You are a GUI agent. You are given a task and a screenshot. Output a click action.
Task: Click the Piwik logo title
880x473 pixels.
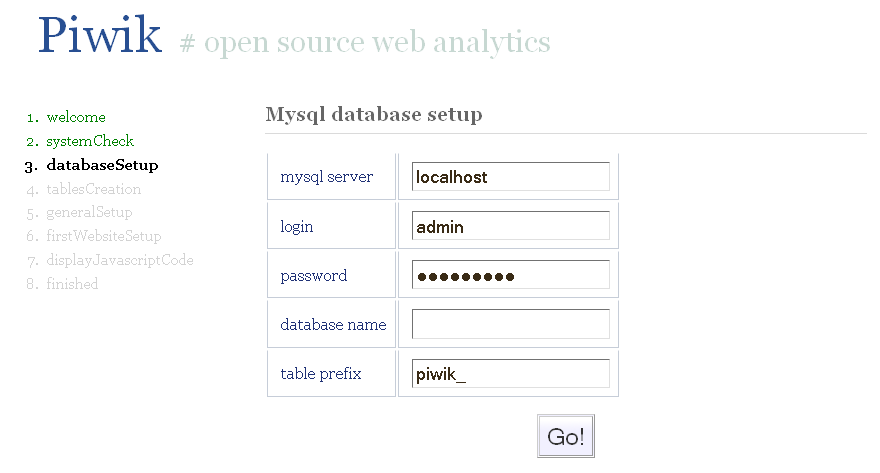click(100, 35)
